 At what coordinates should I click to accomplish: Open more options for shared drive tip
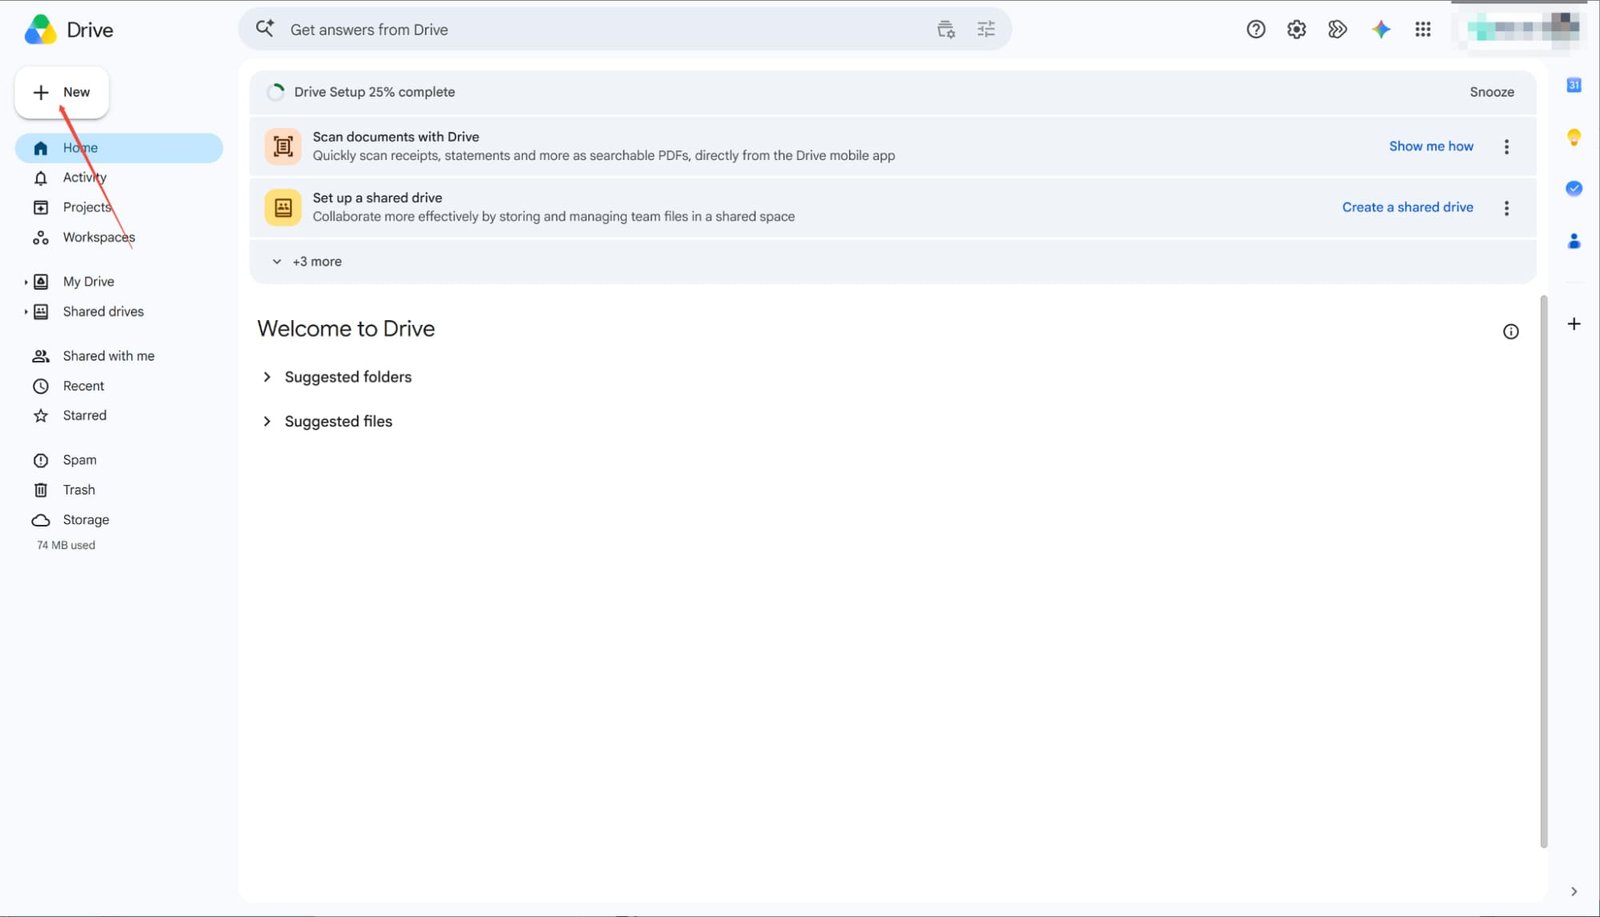tap(1507, 208)
